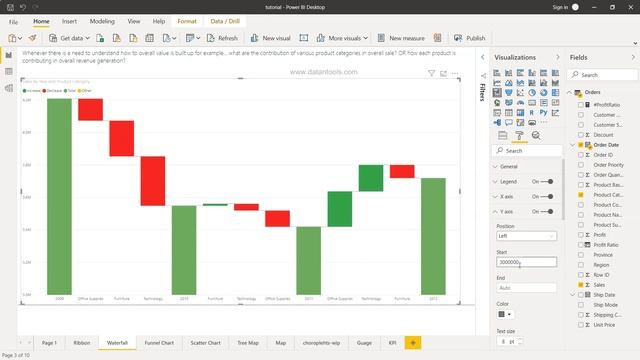This screenshot has width=640, height=360.
Task: Open the Y axis Color picker swatch
Action: [505, 314]
